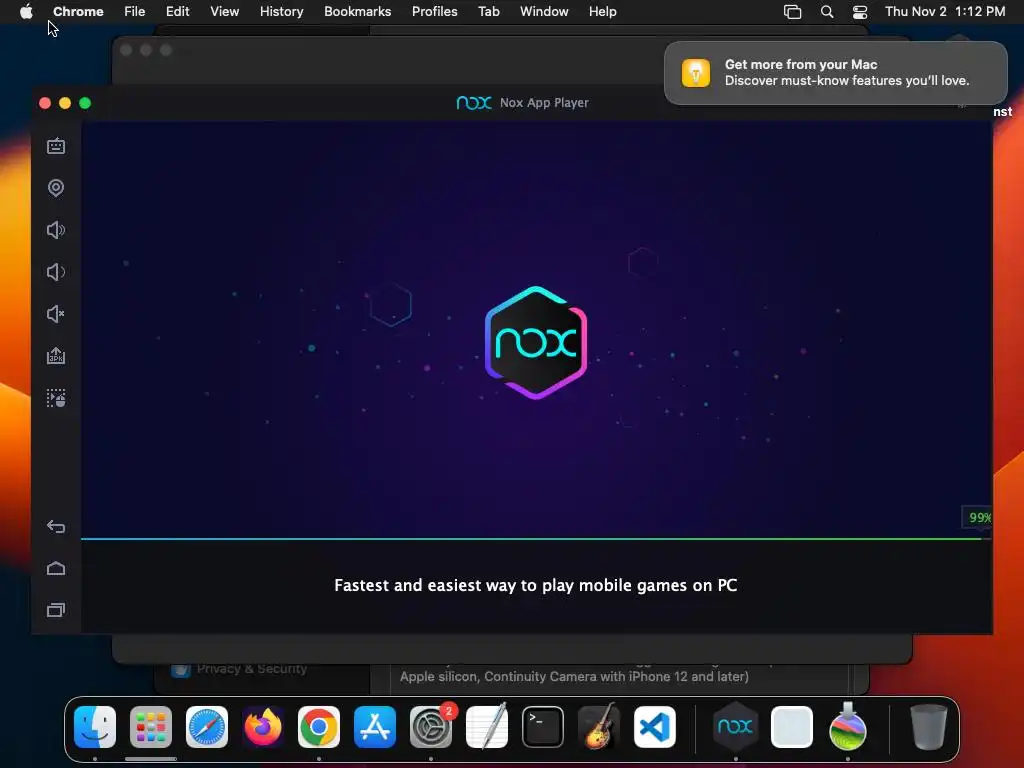Click the date and time display
The image size is (1024, 768).
945,11
